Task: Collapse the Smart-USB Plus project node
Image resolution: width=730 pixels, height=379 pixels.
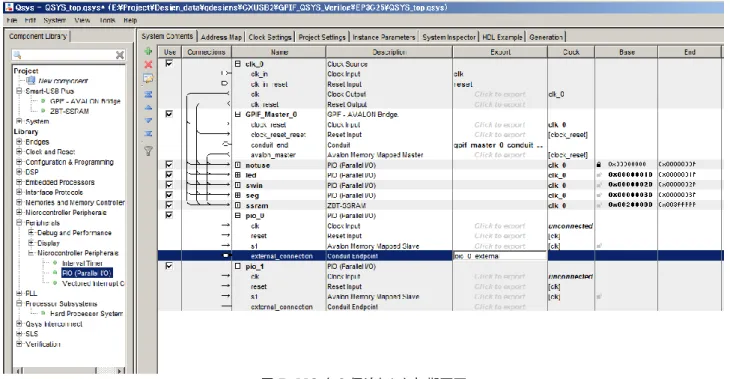Action: coord(19,91)
